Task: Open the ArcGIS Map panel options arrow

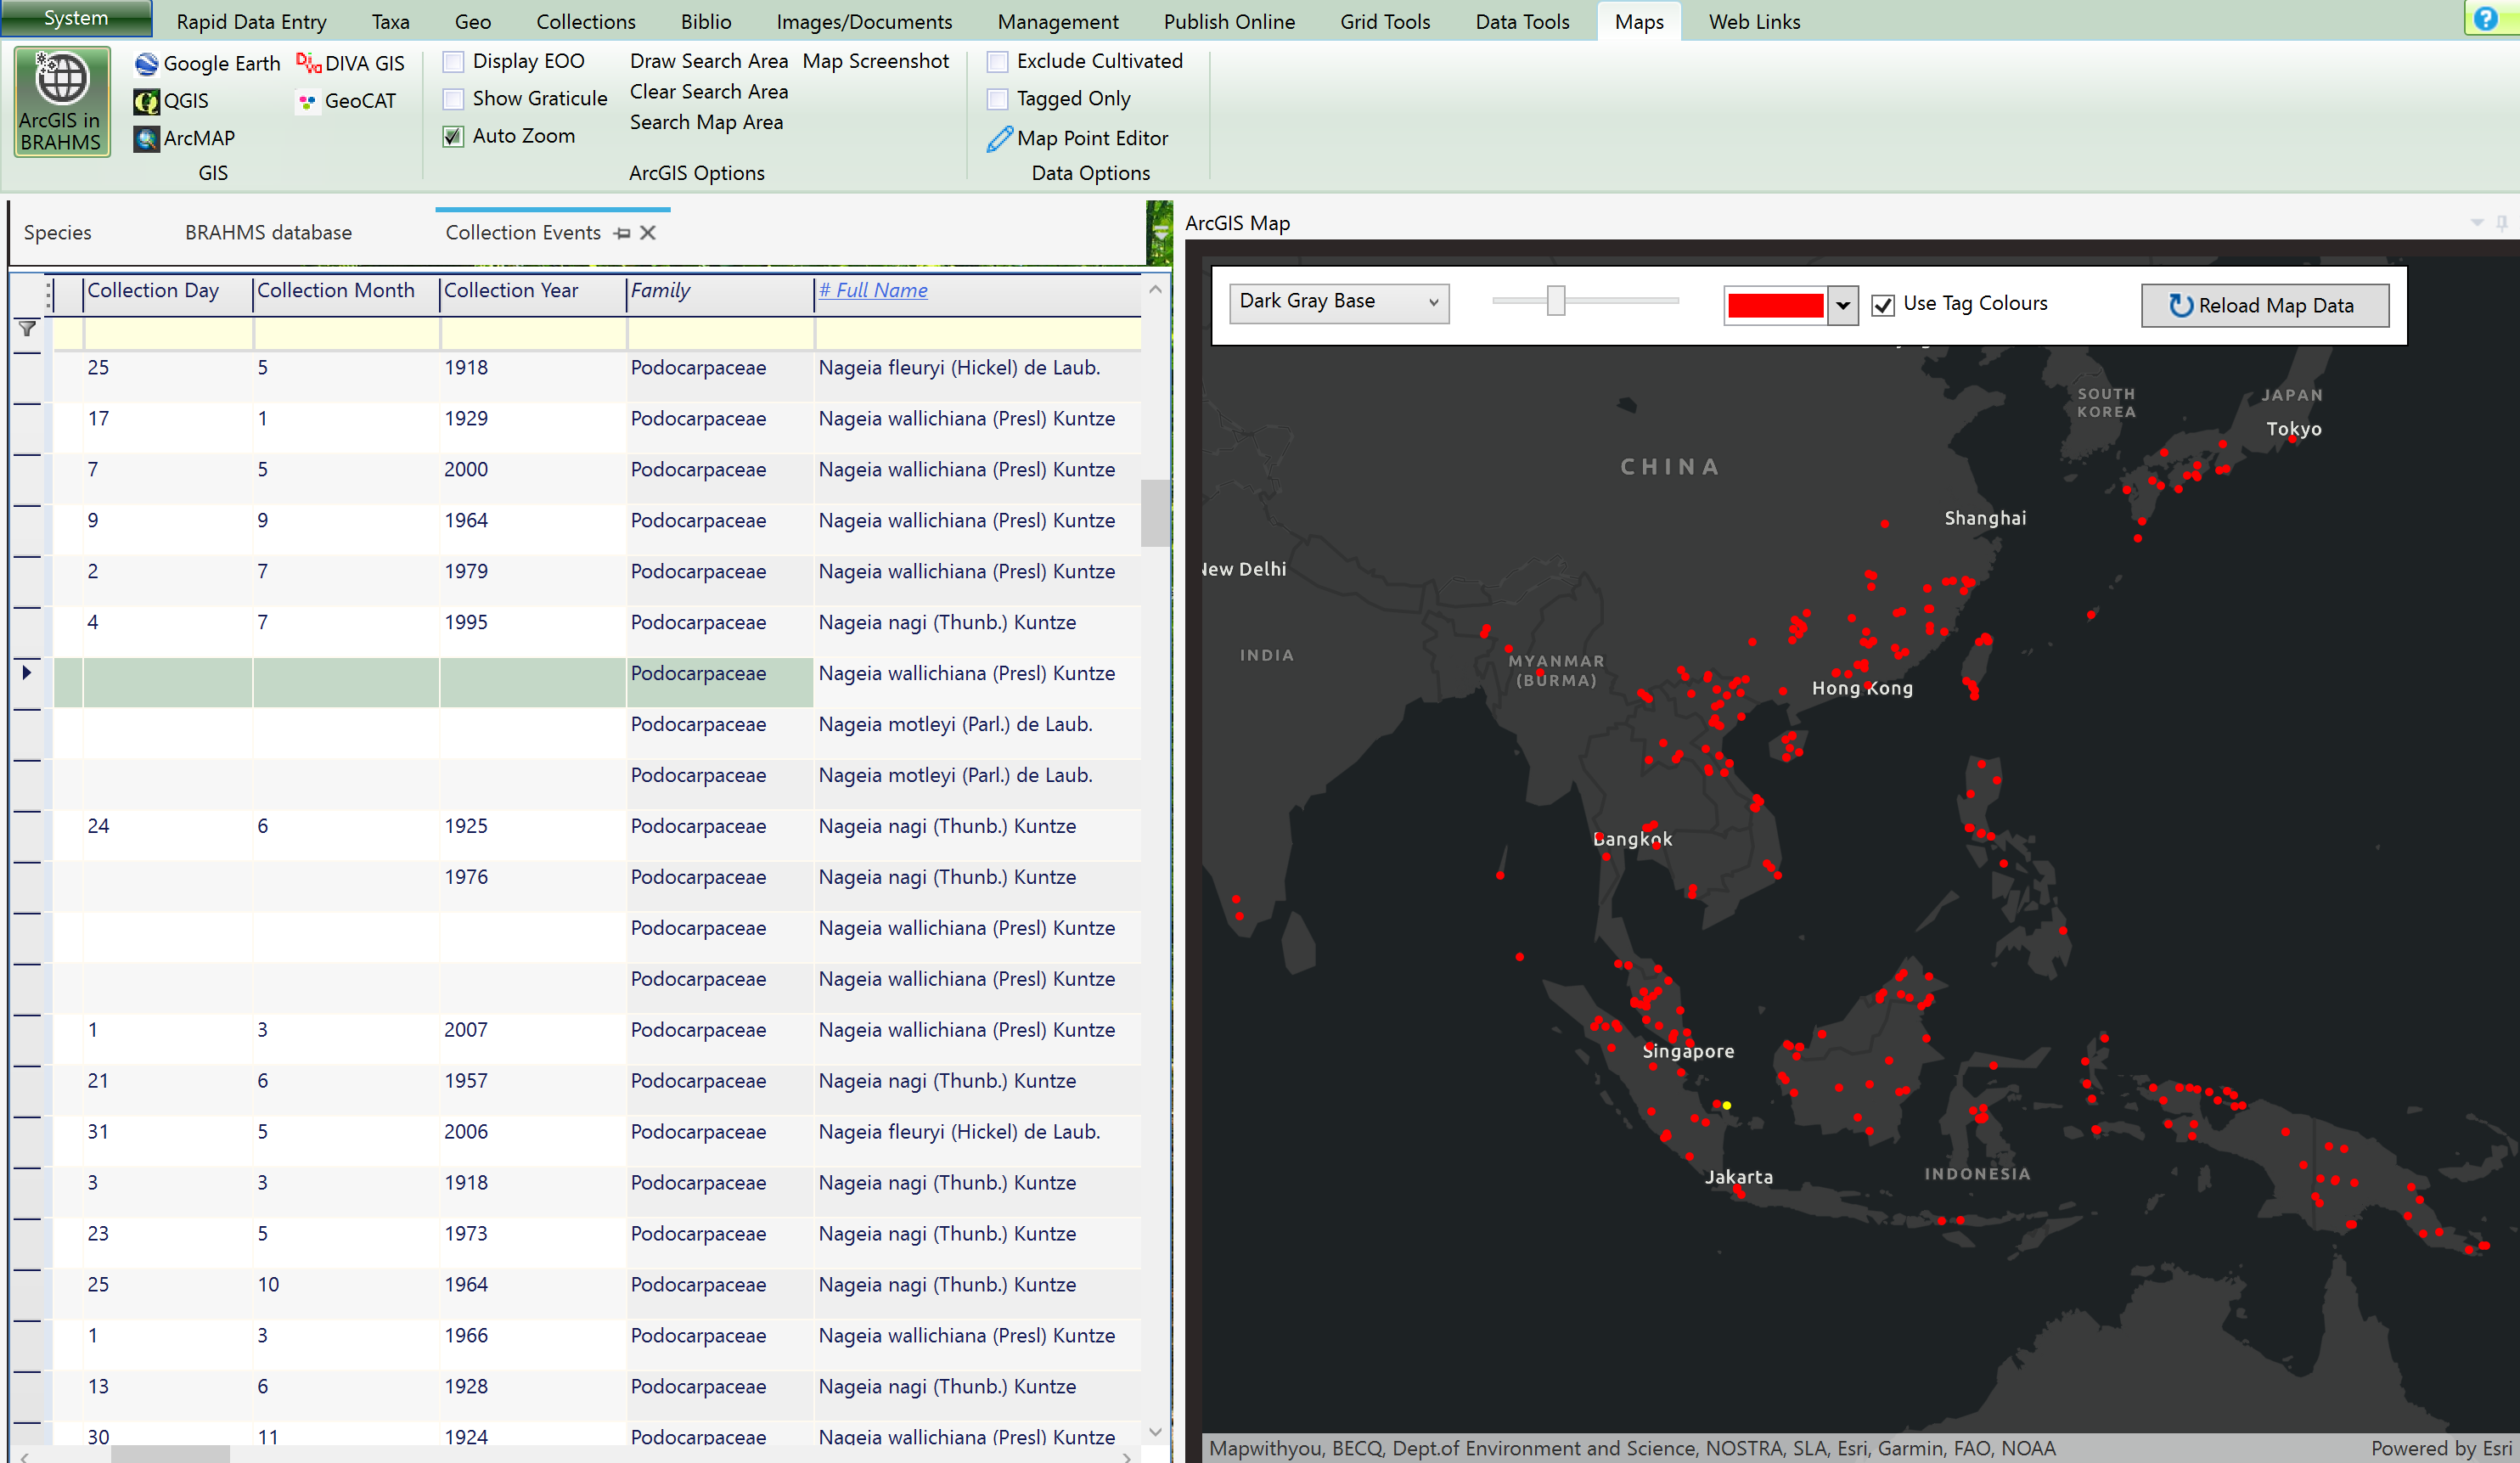Action: click(2477, 222)
